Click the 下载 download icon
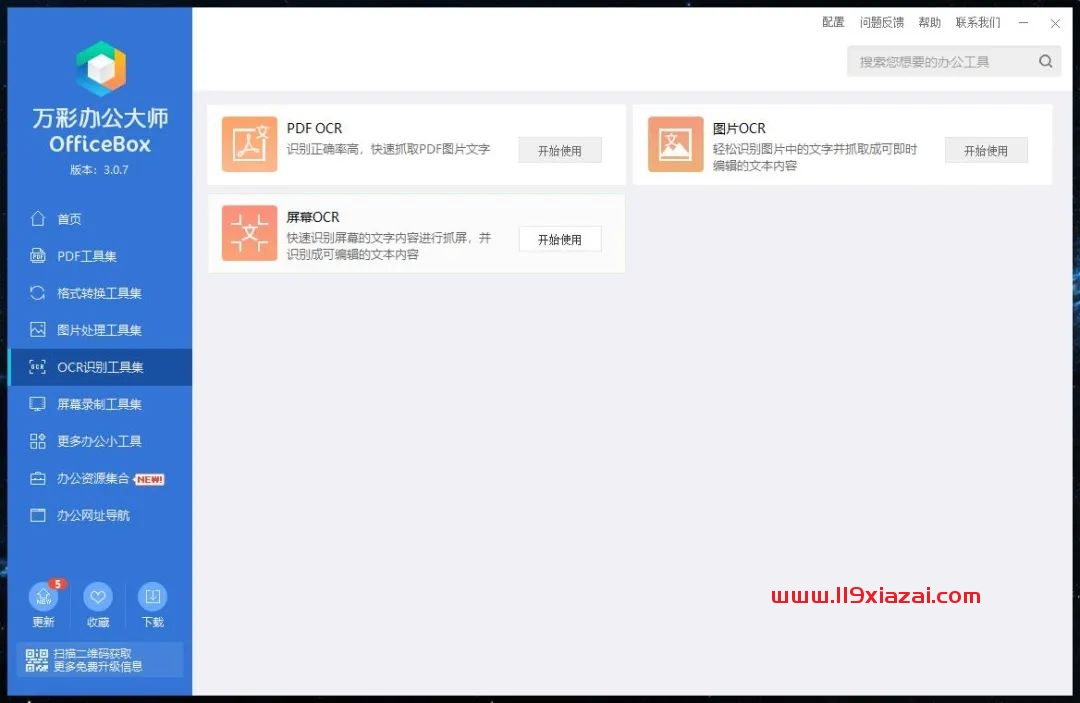Screen dimensions: 1080x703 pyautogui.click(x=152, y=596)
